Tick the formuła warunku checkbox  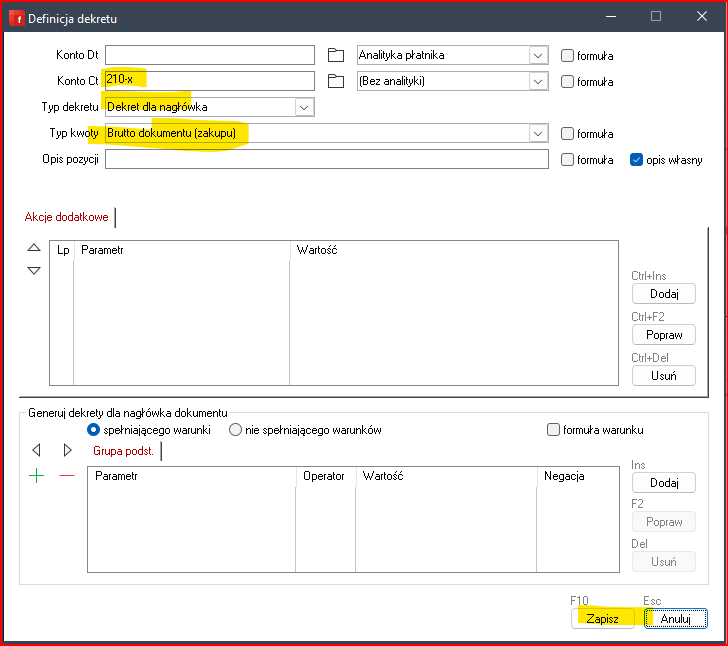[553, 429]
